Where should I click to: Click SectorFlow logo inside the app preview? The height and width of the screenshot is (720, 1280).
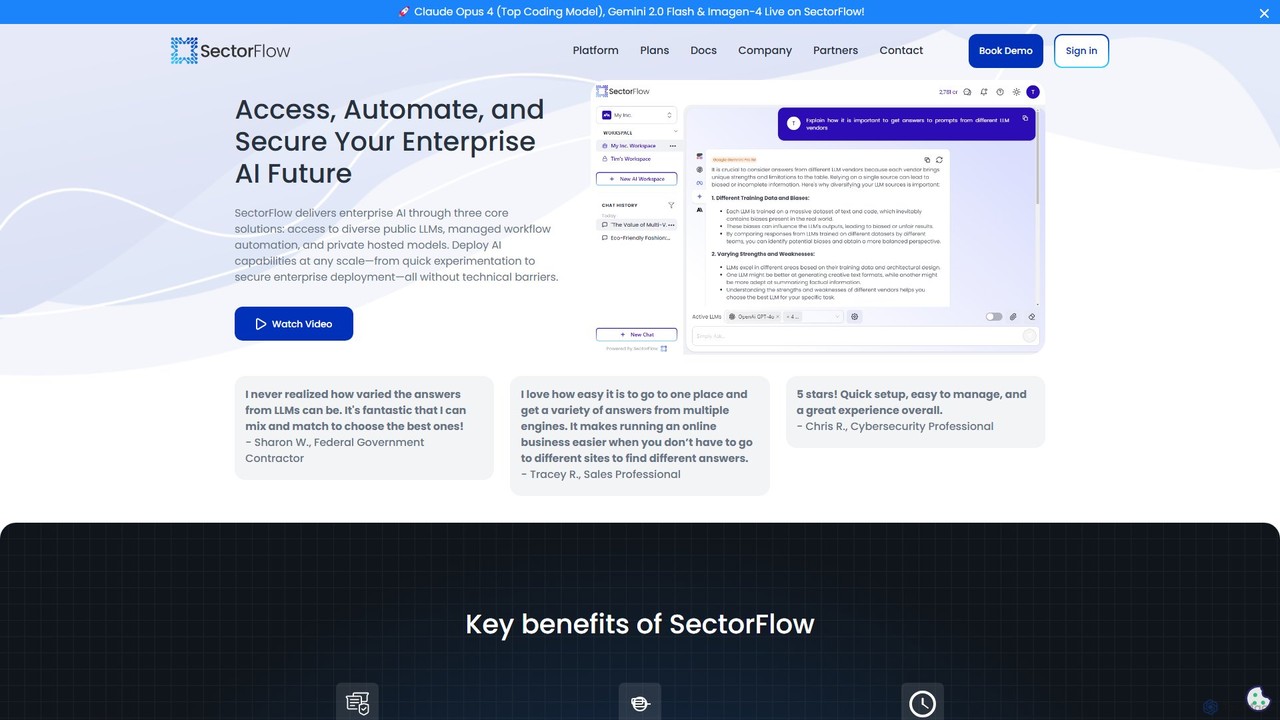[x=623, y=91]
